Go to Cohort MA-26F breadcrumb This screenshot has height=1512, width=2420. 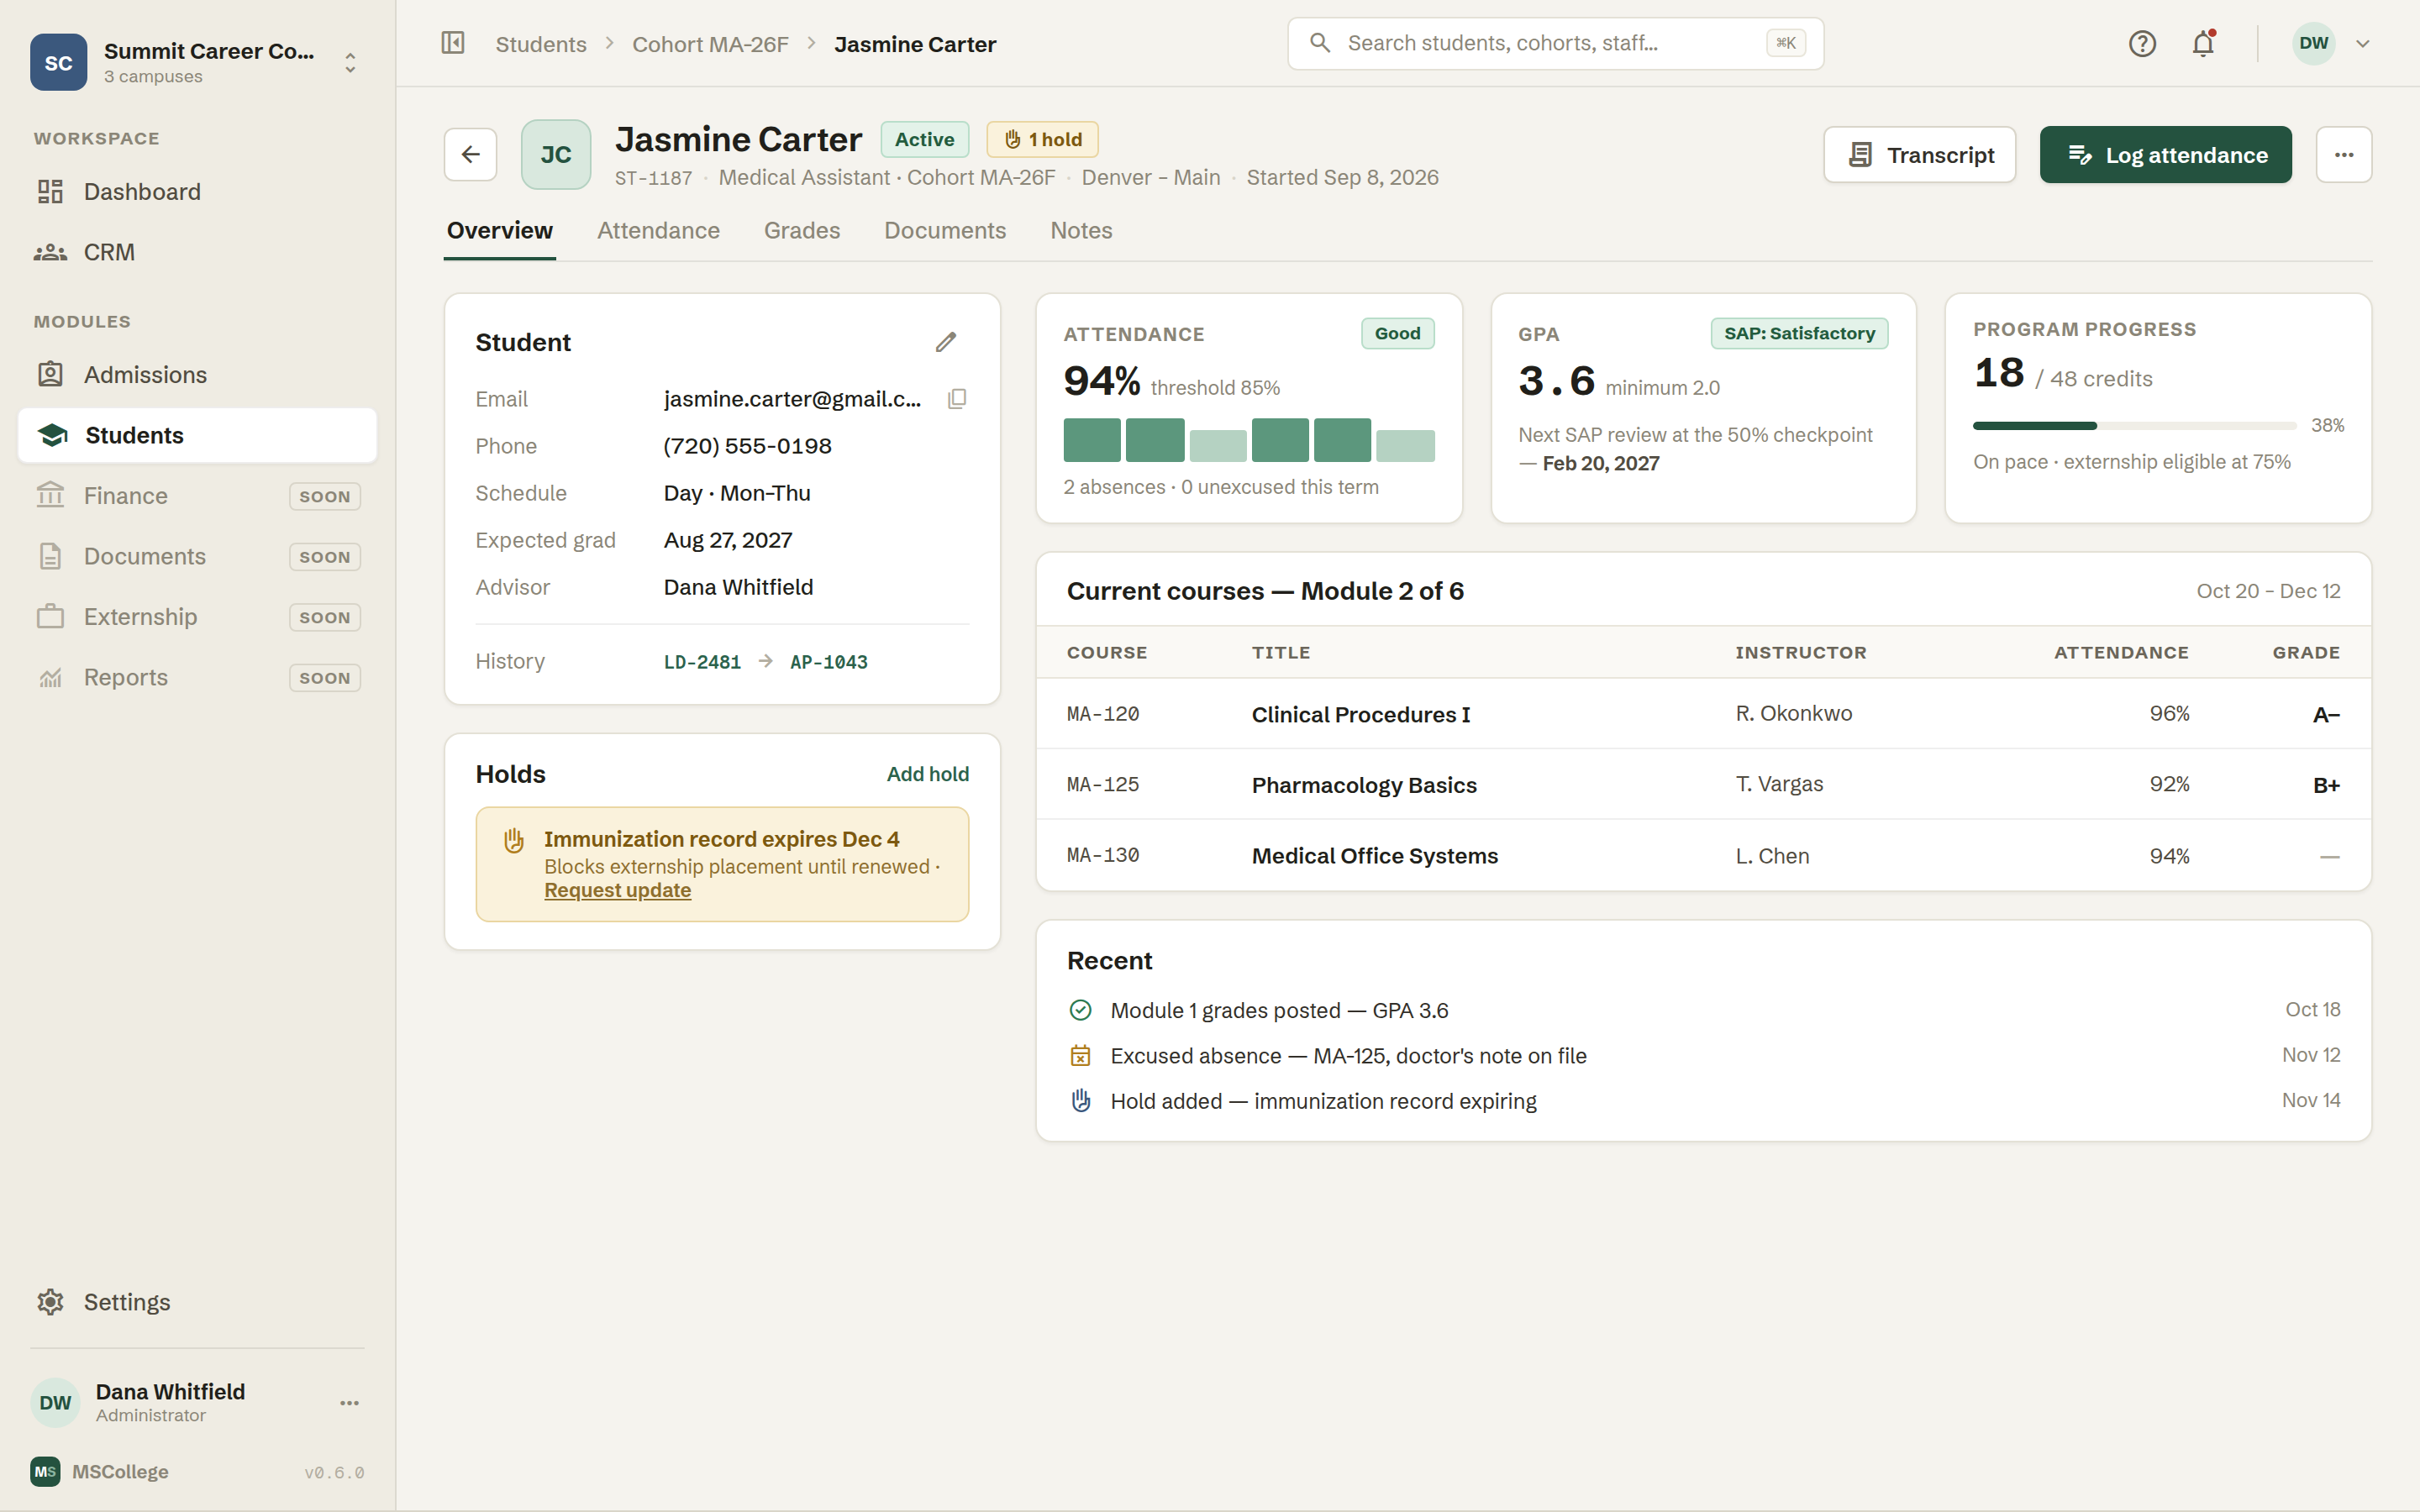coord(710,44)
